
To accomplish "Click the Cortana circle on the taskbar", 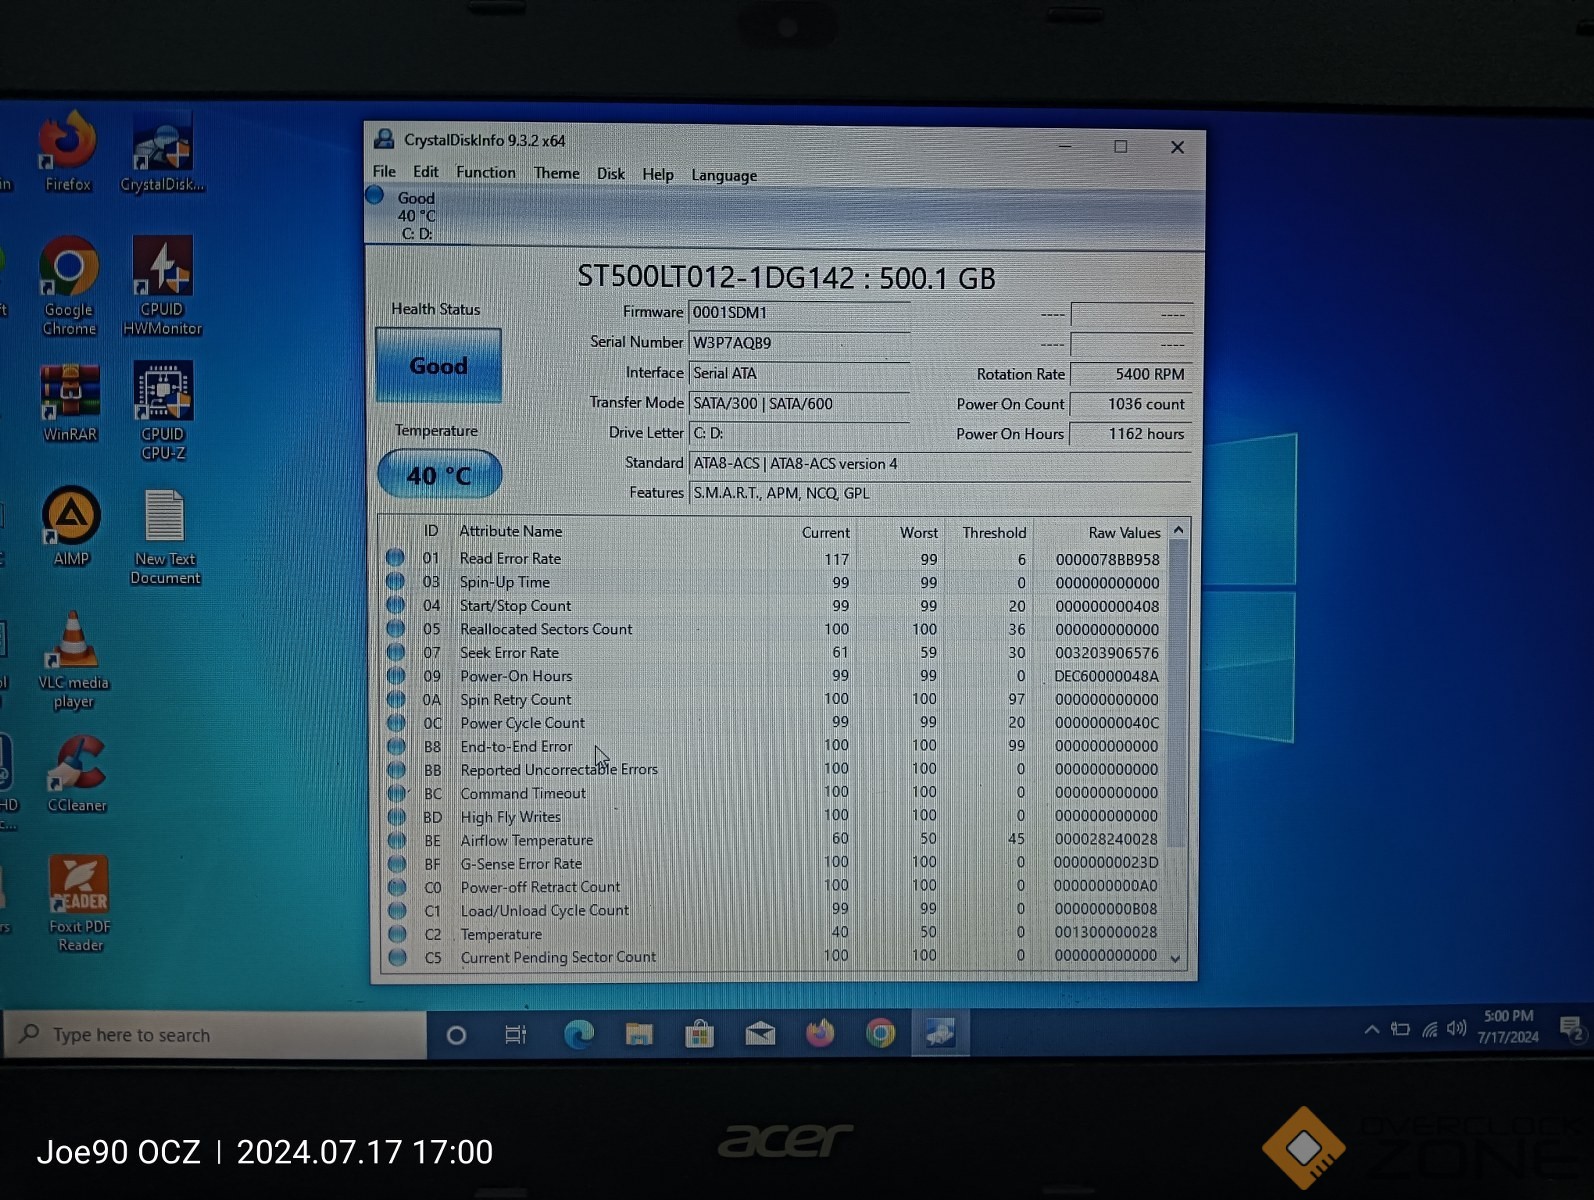I will 456,1035.
